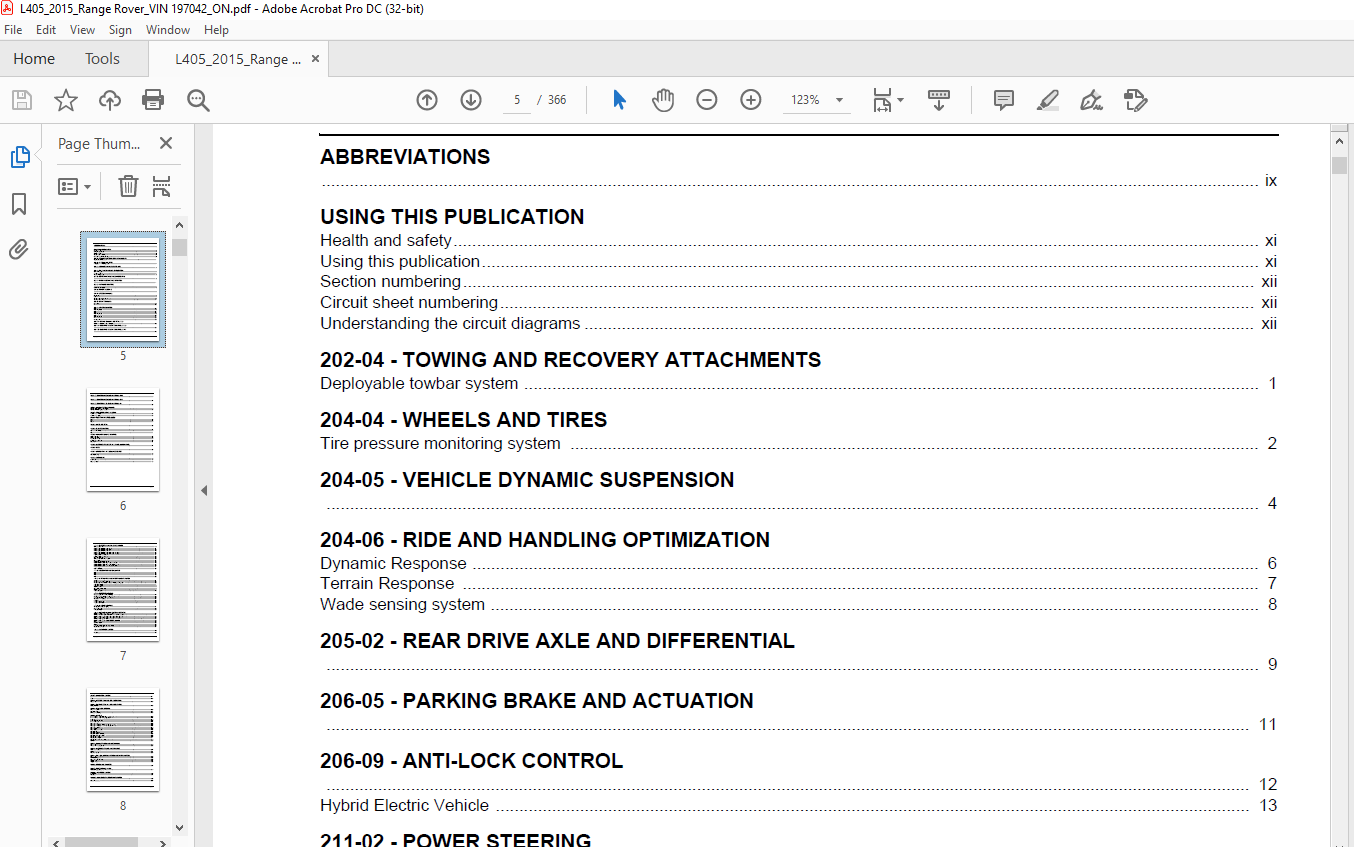1354x847 pixels.
Task: Go to the next page arrow
Action: [471, 100]
